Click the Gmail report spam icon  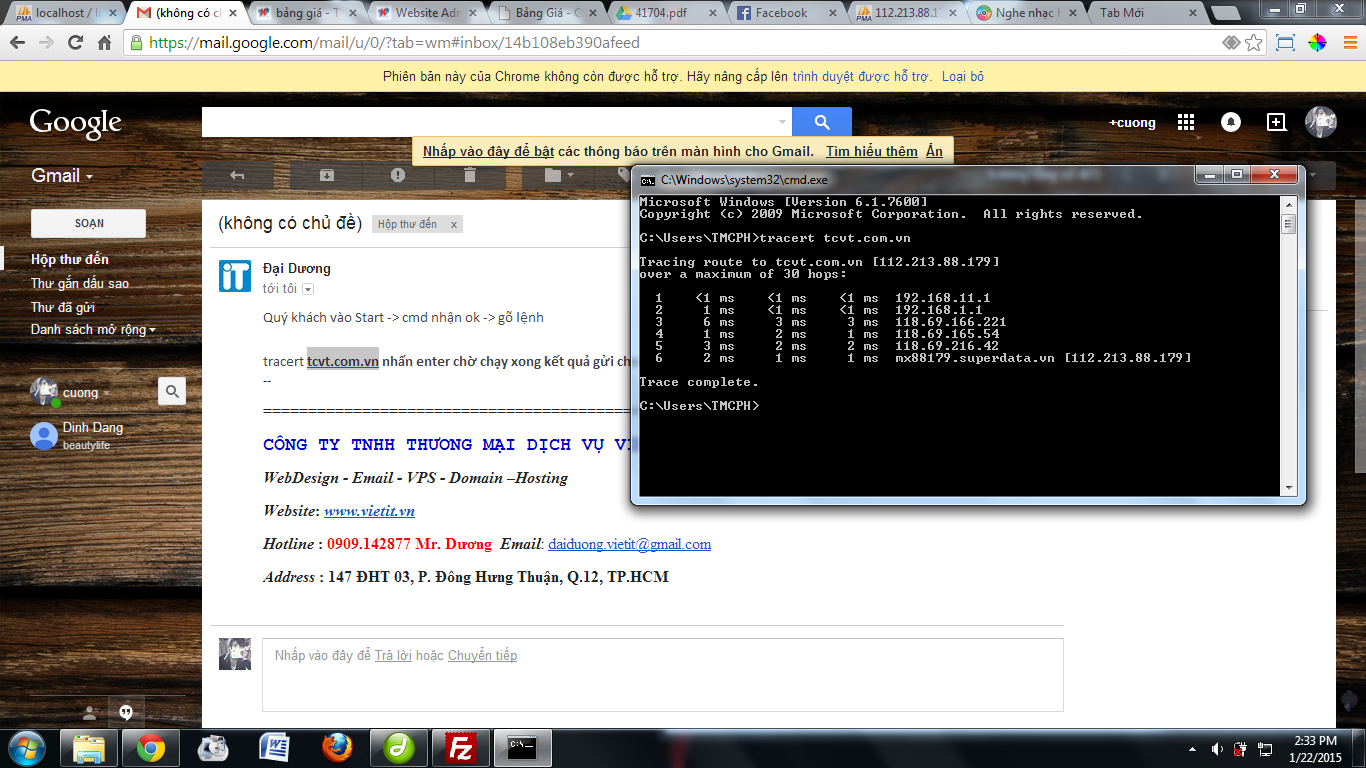tap(398, 175)
